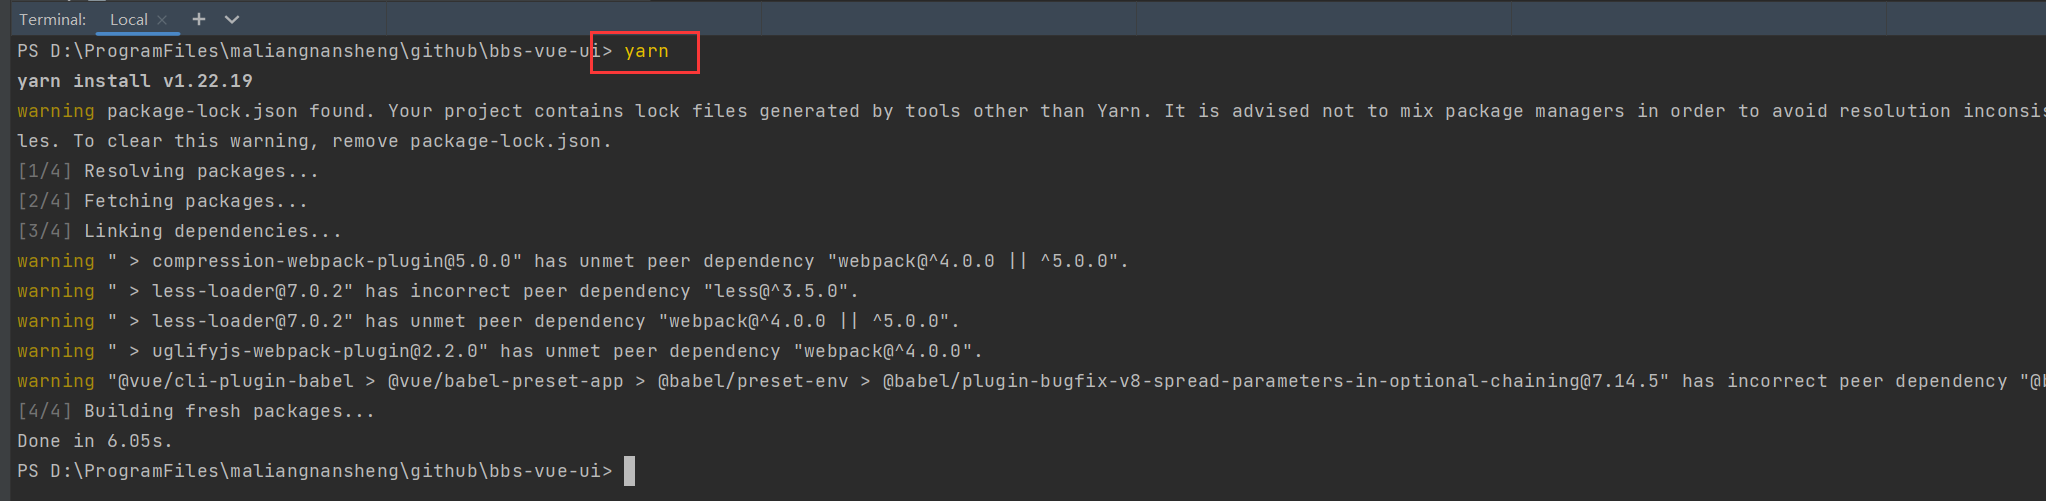Click the highlighted yarn command text
Image resolution: width=2046 pixels, height=501 pixels.
[x=646, y=51]
